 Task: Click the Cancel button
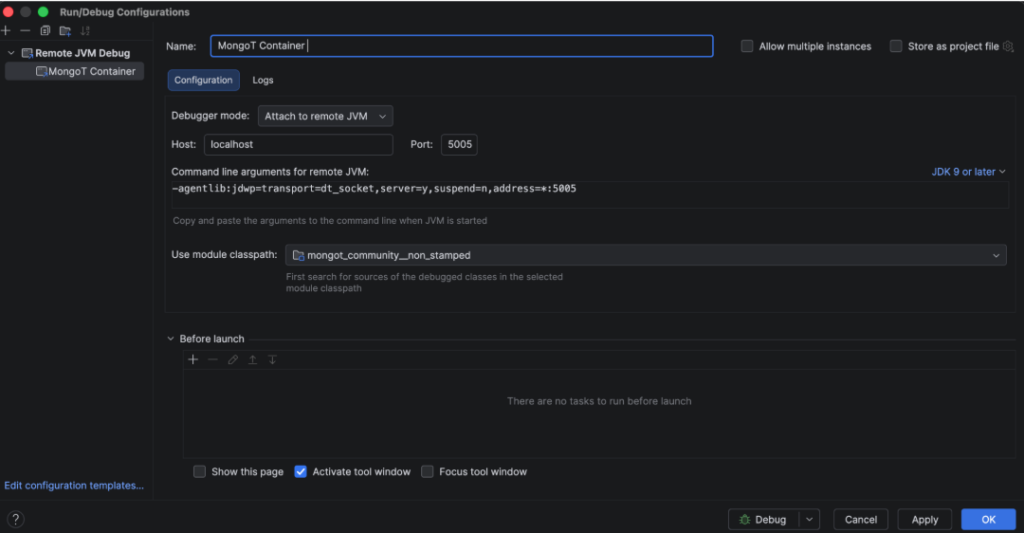pyautogui.click(x=861, y=520)
